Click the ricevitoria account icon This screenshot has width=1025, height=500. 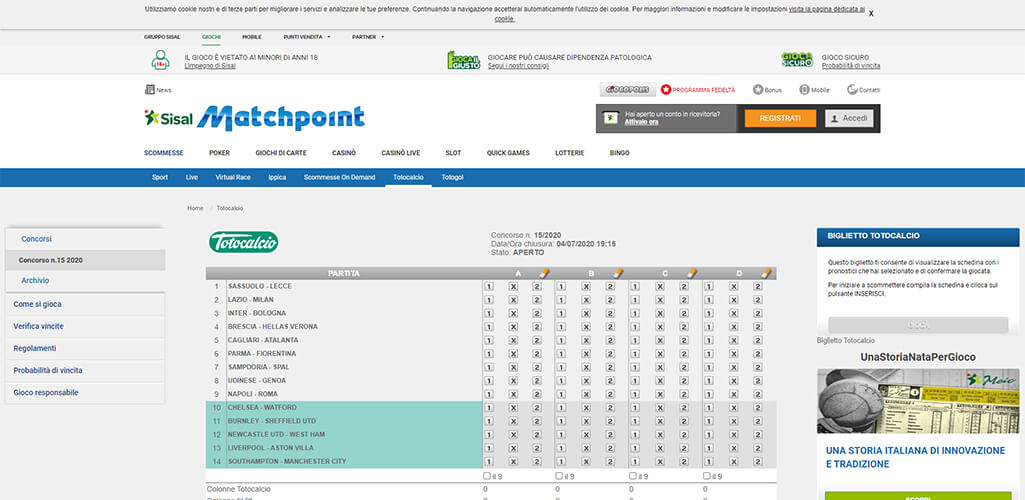click(609, 118)
